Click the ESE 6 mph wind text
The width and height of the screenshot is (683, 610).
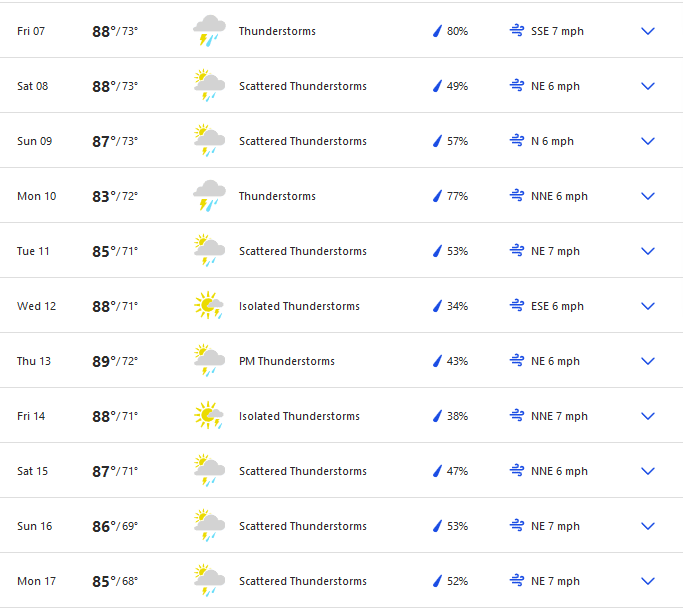pos(557,306)
